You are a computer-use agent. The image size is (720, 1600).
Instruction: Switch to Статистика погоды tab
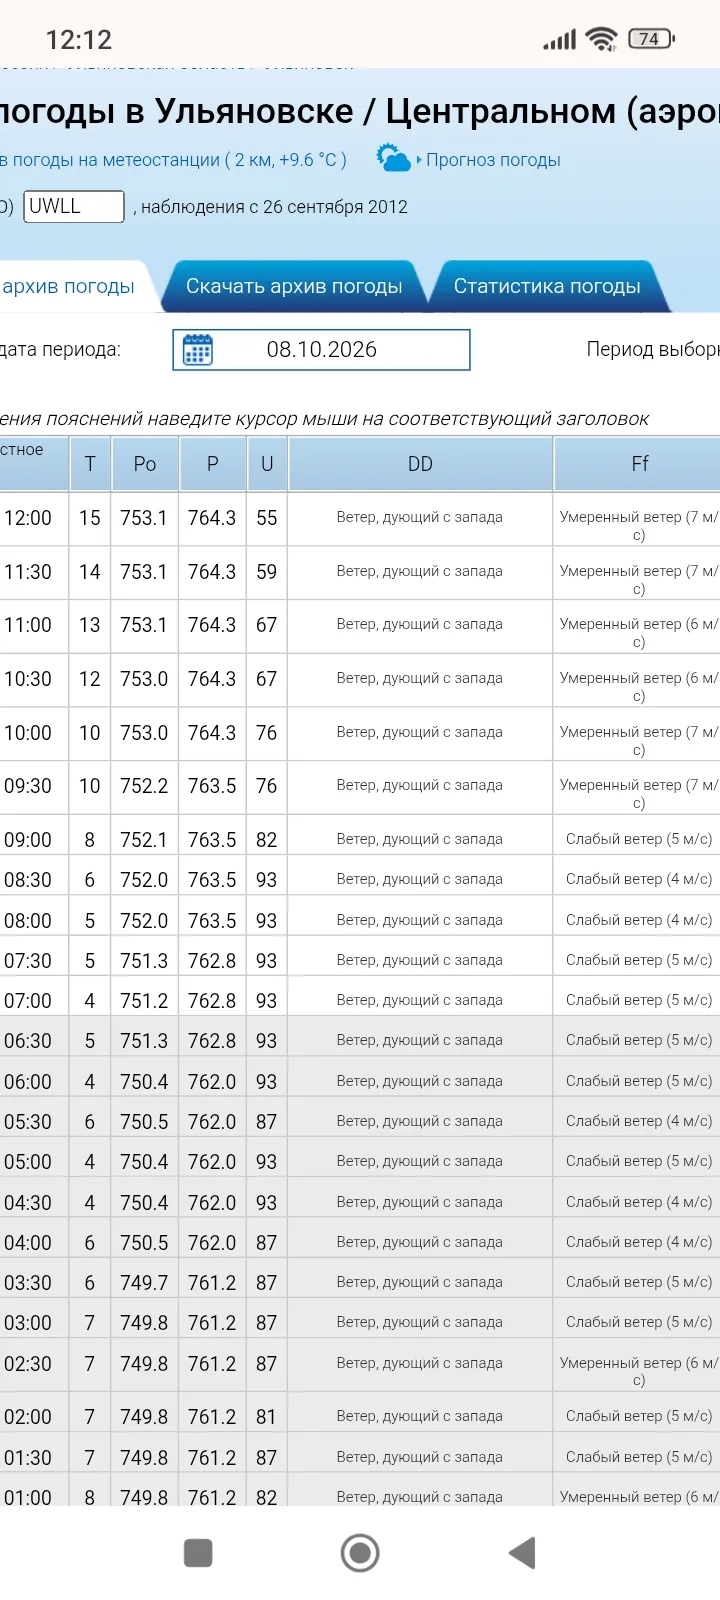[x=547, y=286]
